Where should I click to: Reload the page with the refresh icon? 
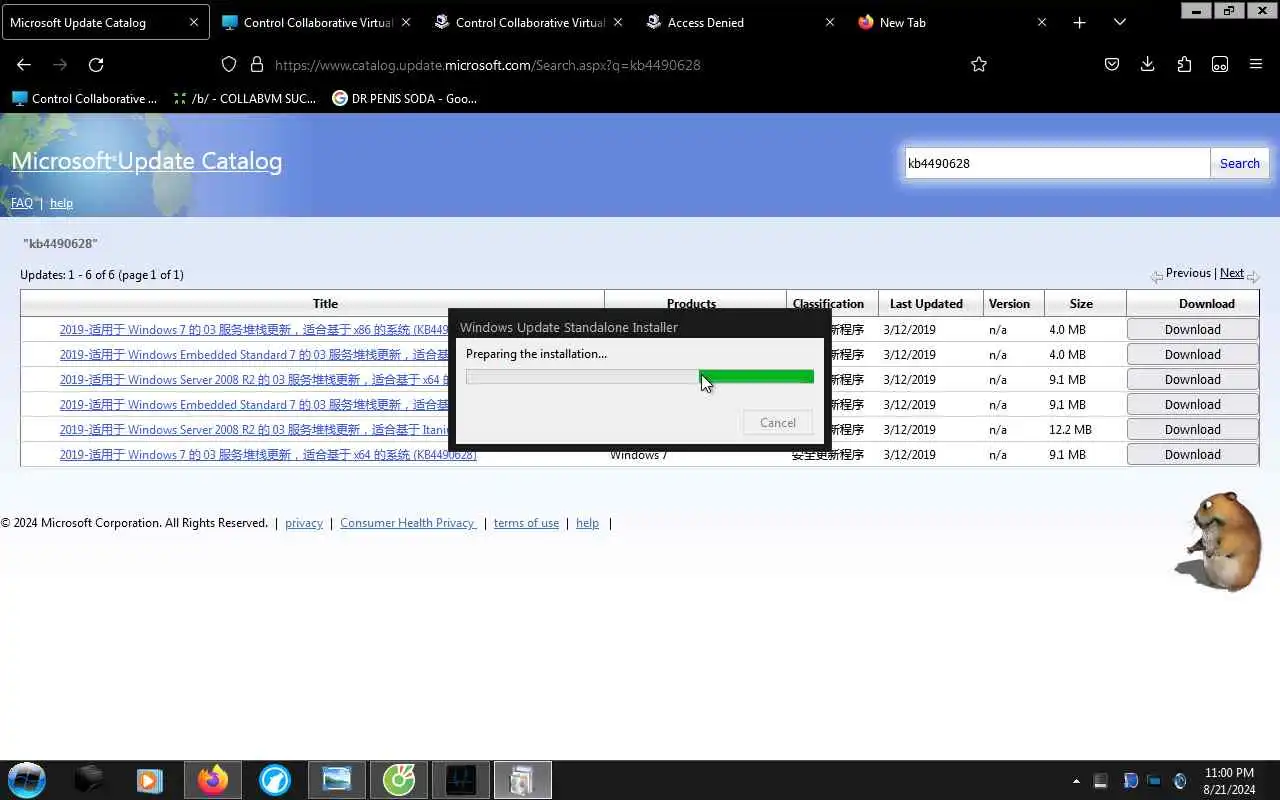(x=96, y=64)
